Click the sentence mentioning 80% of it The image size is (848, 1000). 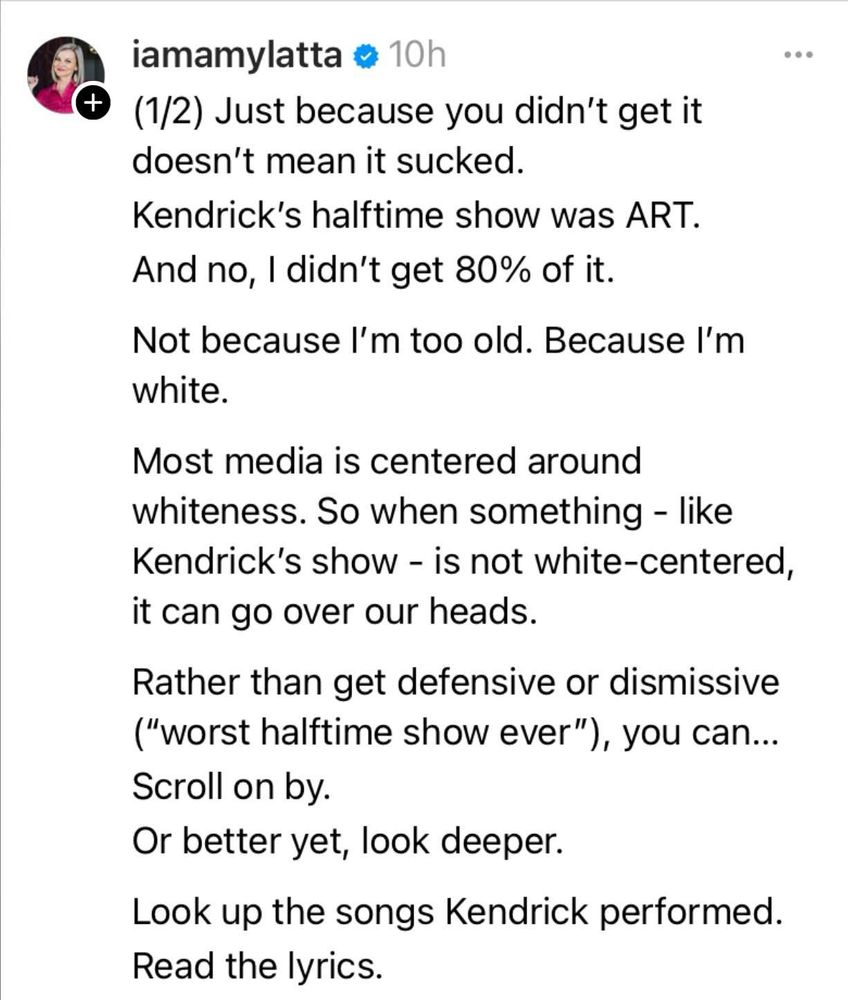[x=373, y=270]
